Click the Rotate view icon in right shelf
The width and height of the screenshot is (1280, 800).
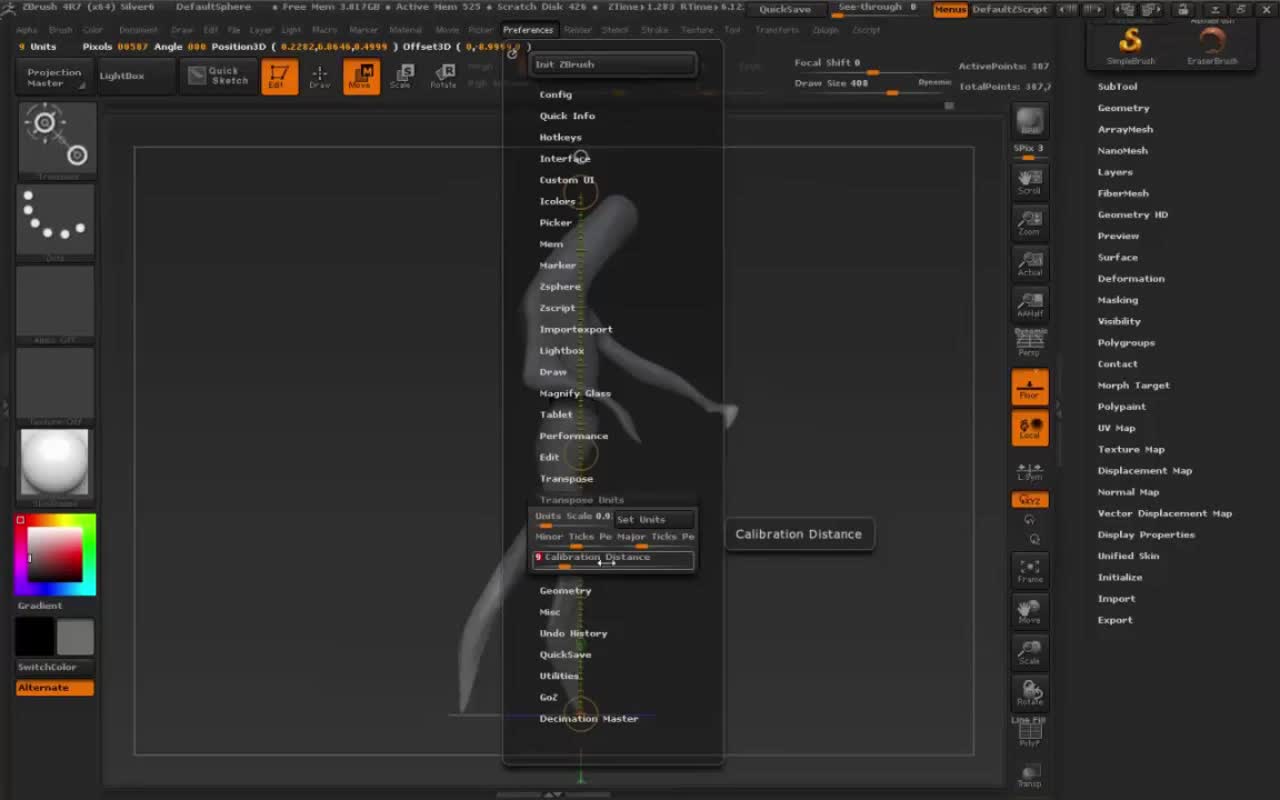(1029, 692)
